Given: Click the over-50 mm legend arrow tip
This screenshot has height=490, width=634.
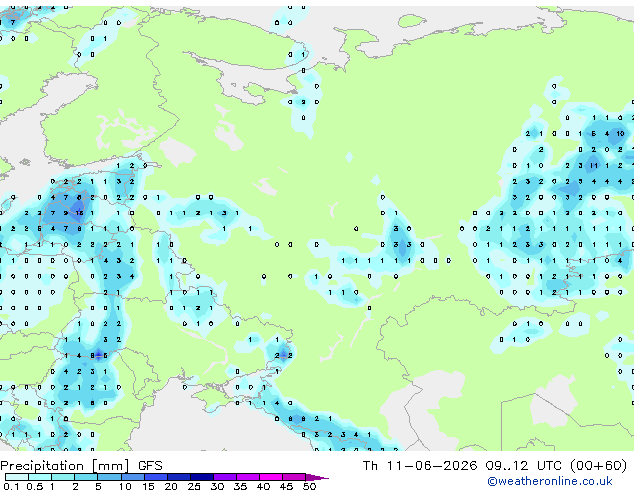Looking at the screenshot, I should (x=317, y=478).
